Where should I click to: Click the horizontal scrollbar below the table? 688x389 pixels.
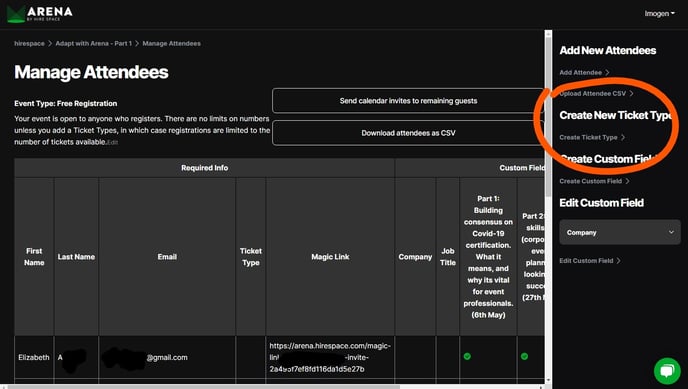point(204,387)
